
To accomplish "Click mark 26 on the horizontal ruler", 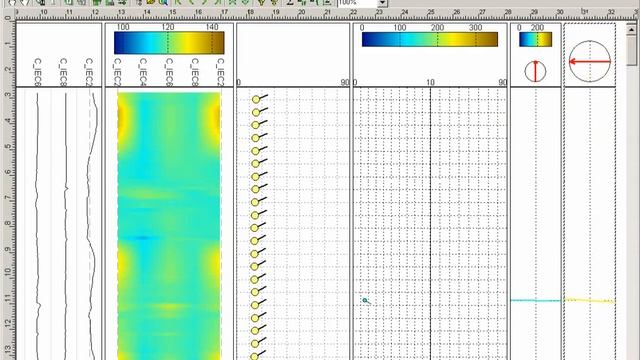I will point(456,12).
